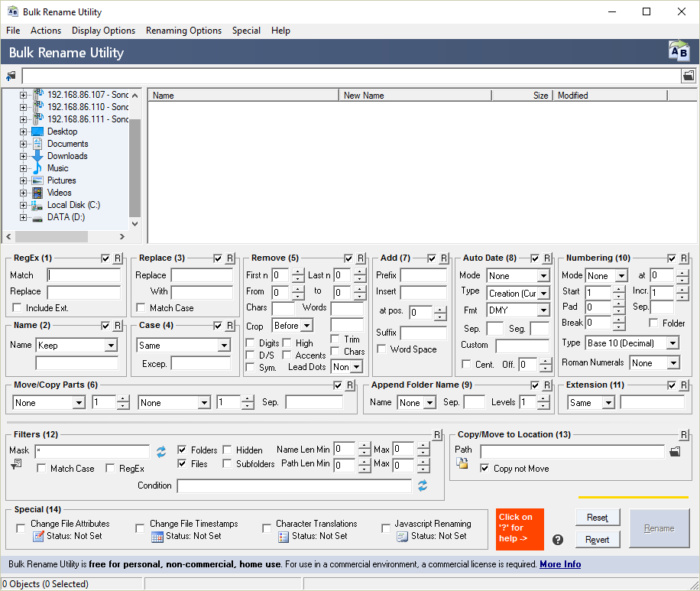700x591 pixels.
Task: Click the Reset button
Action: [x=597, y=517]
